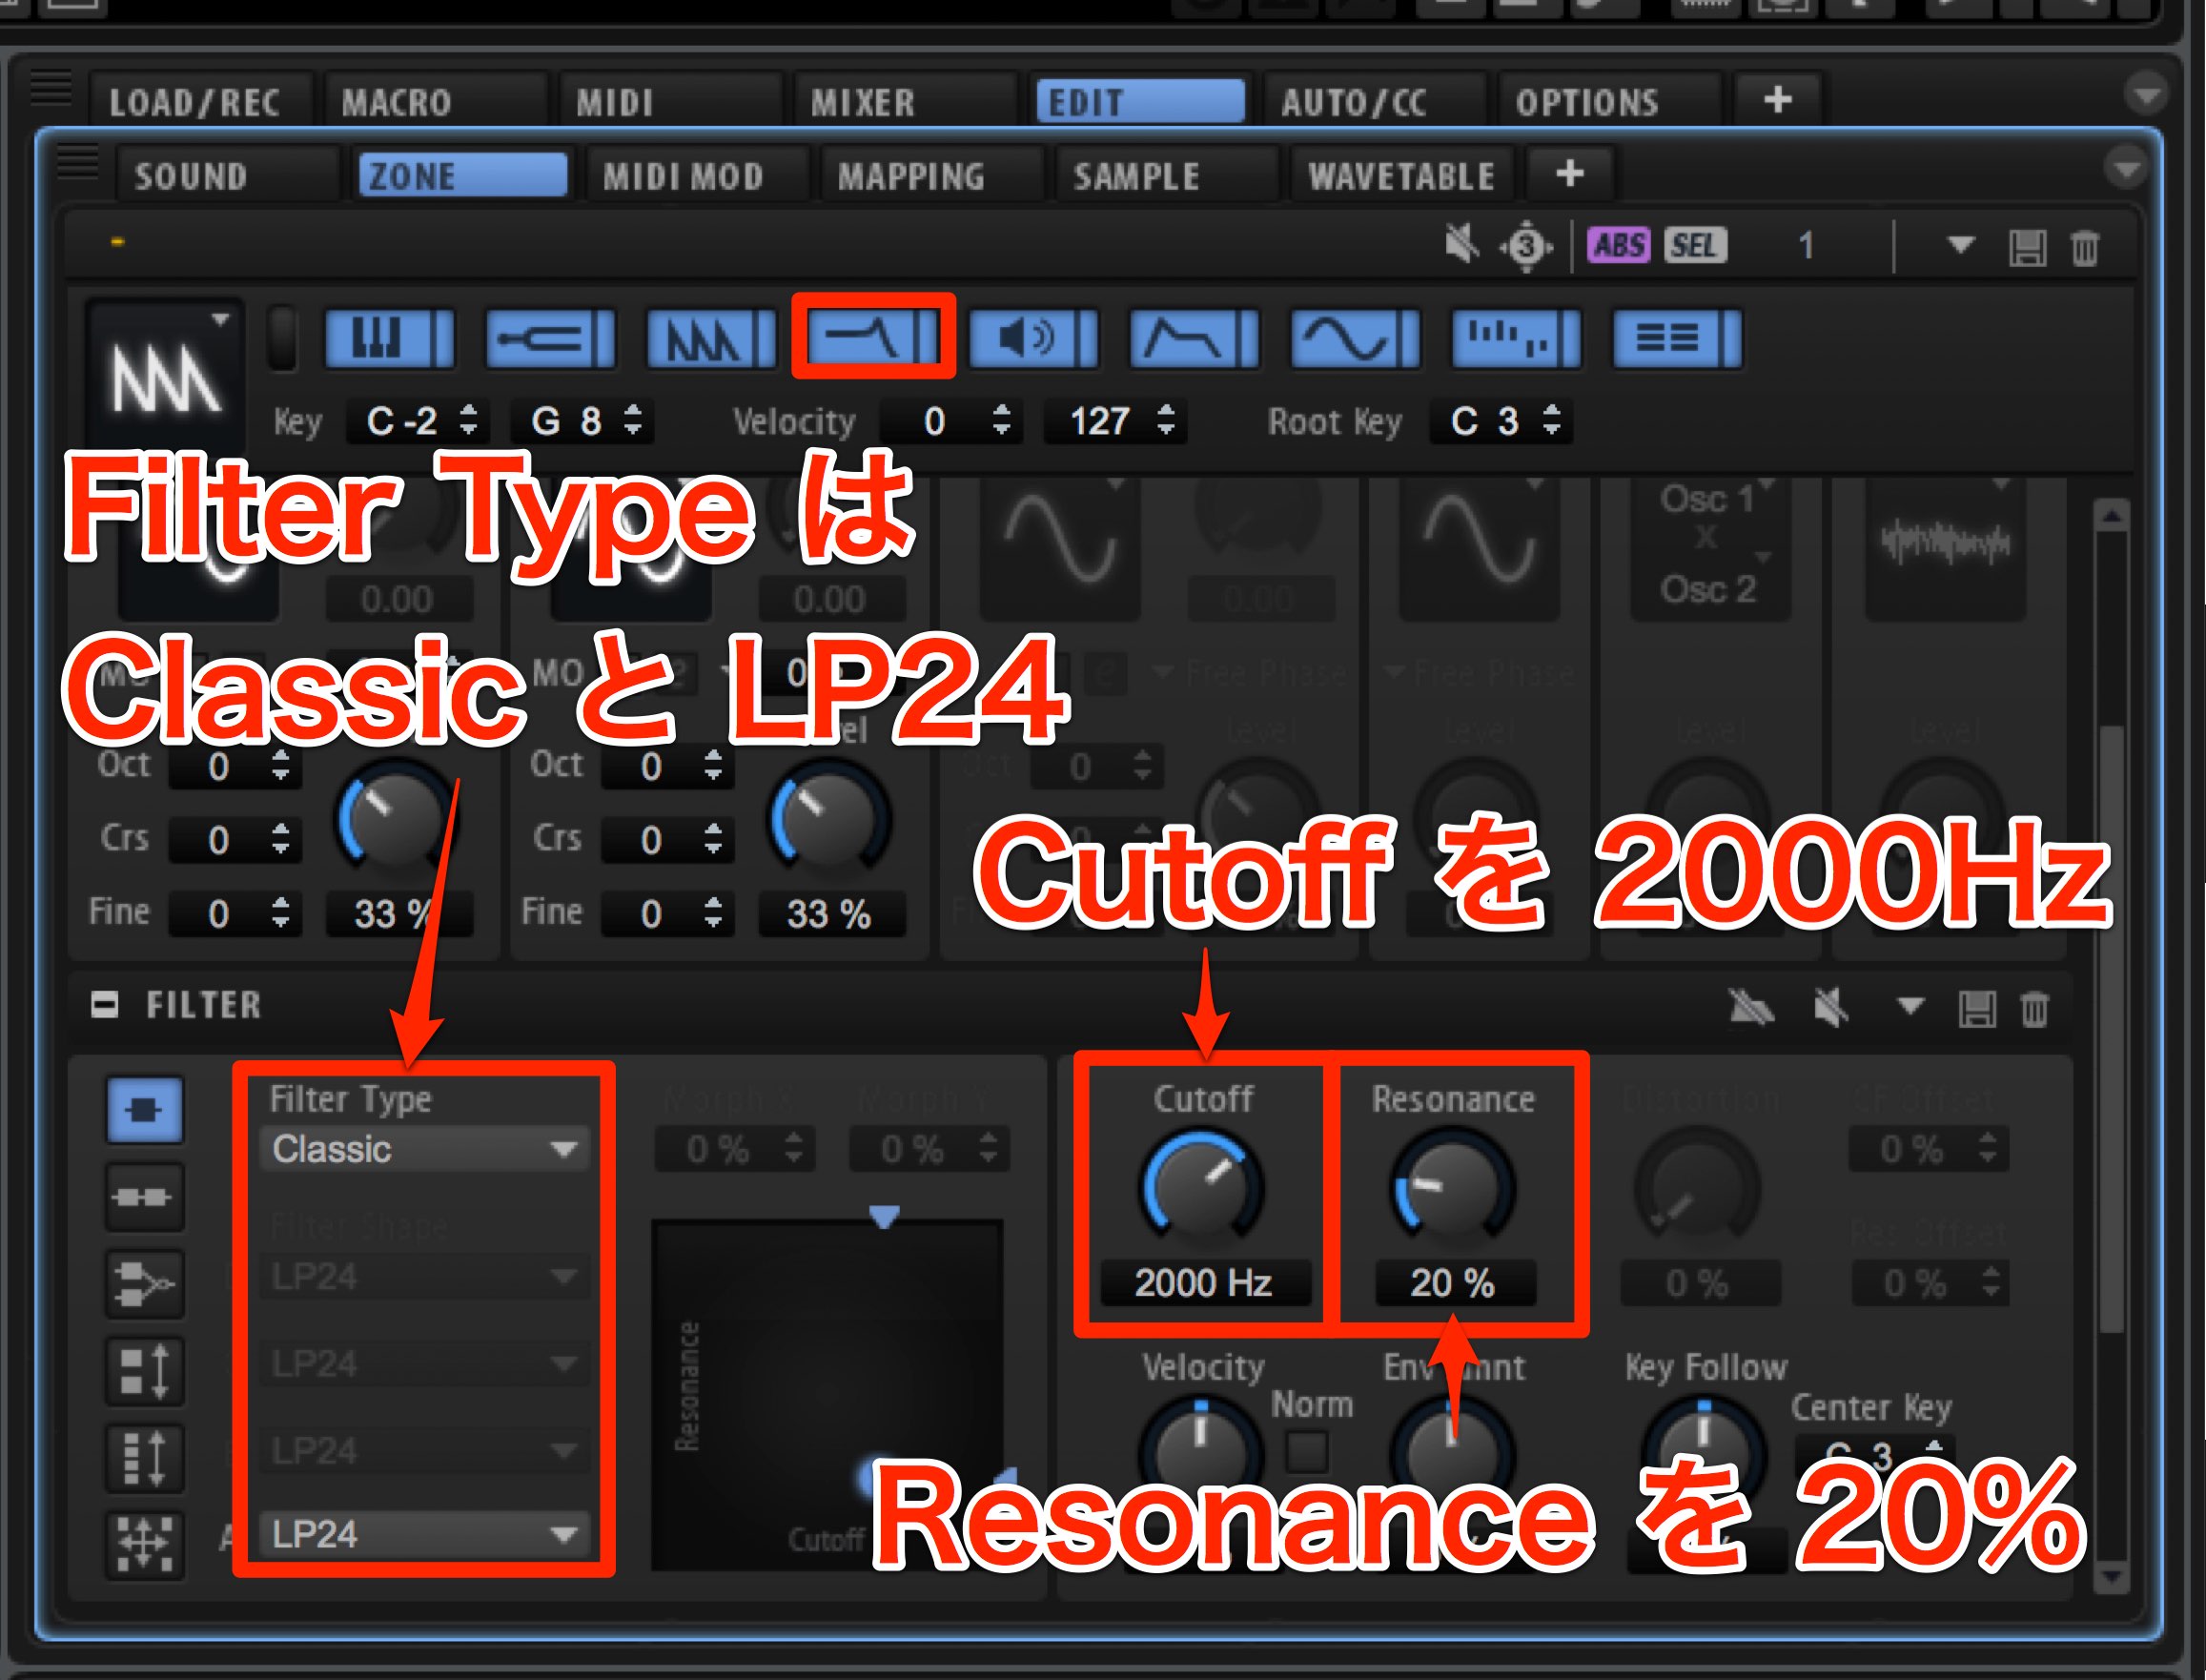Screen dimensions: 2206x1680
Task: Add a new tab beside WAVETABLE
Action: pos(1570,174)
